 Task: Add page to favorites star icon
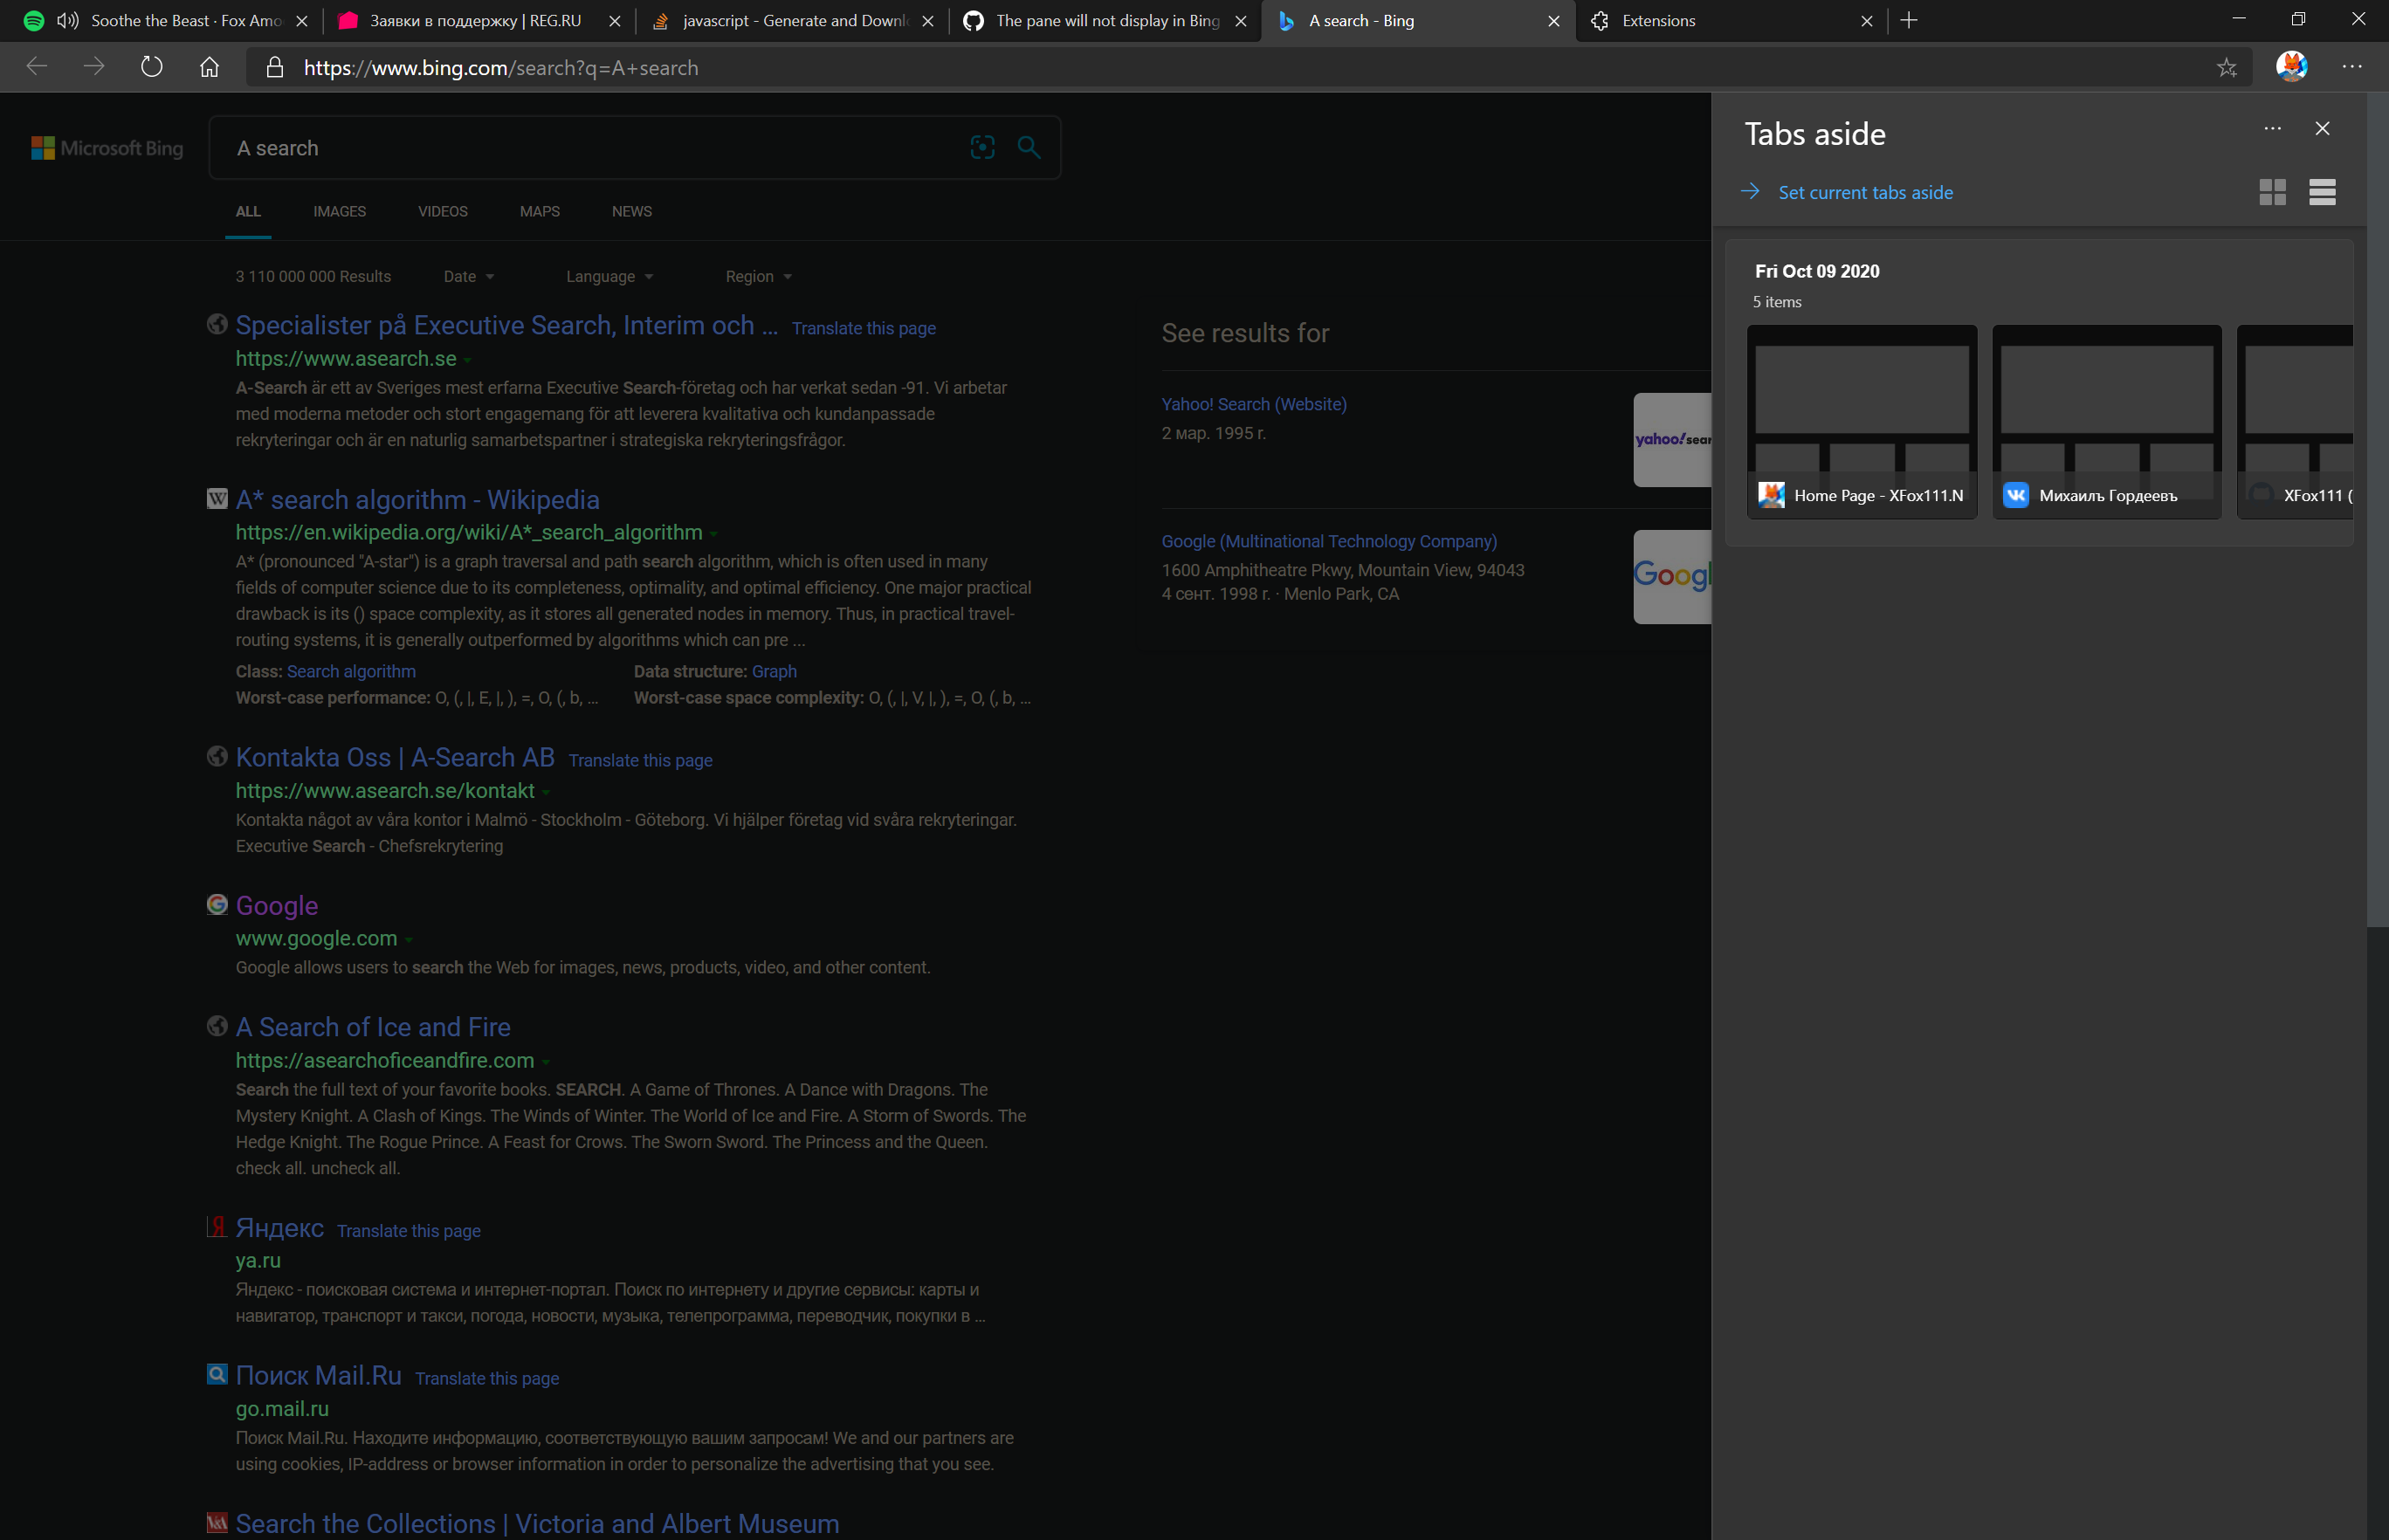pyautogui.click(x=2226, y=67)
